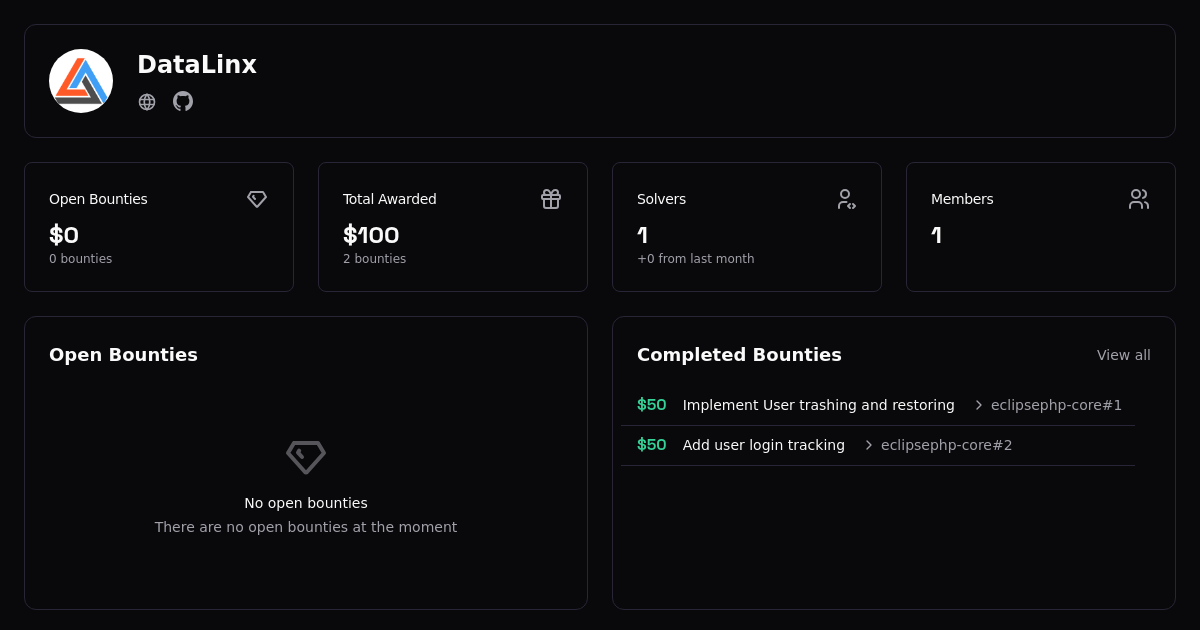
Task: Open Add user login tracking bounty
Action: (763, 445)
